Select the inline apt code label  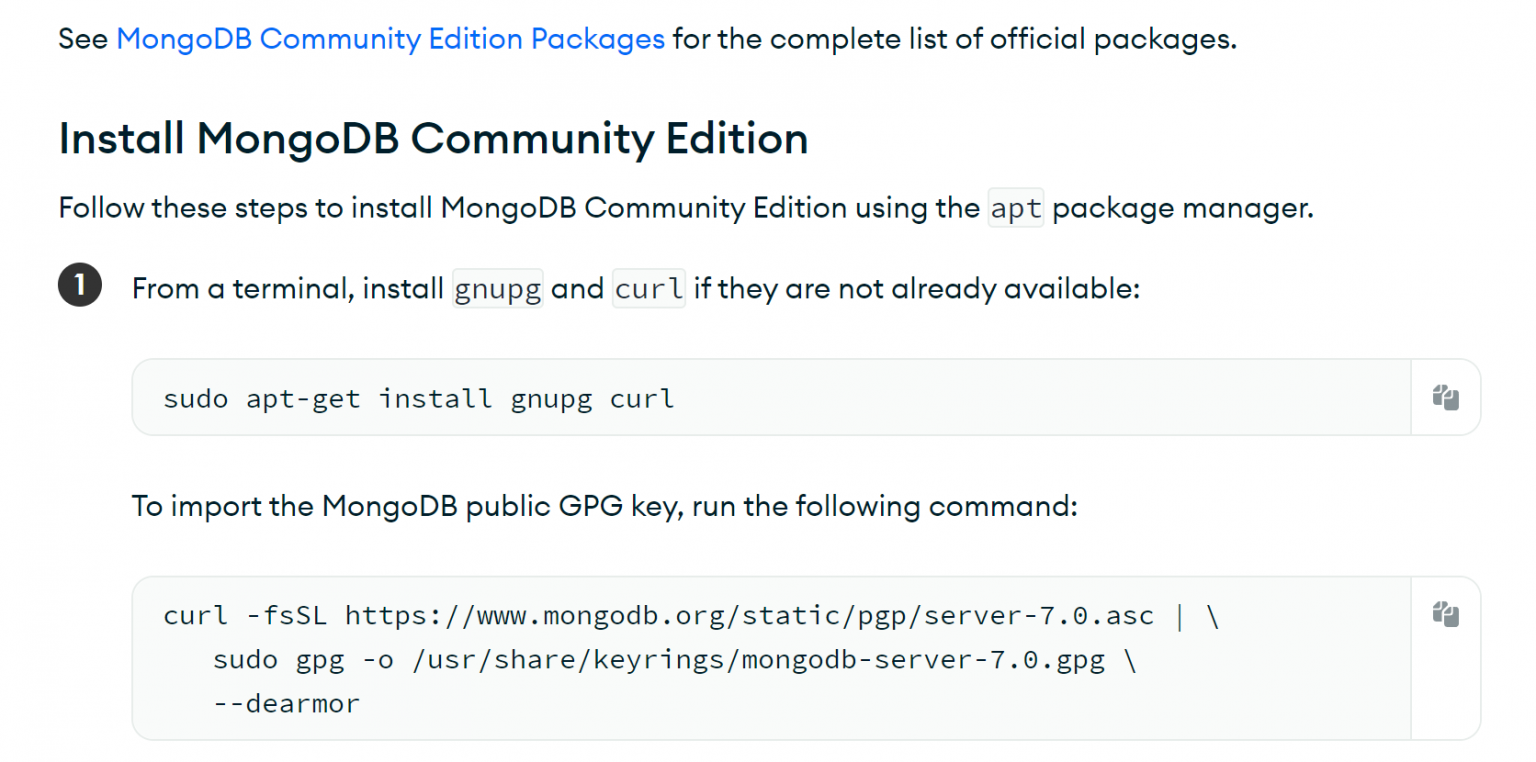(1015, 208)
